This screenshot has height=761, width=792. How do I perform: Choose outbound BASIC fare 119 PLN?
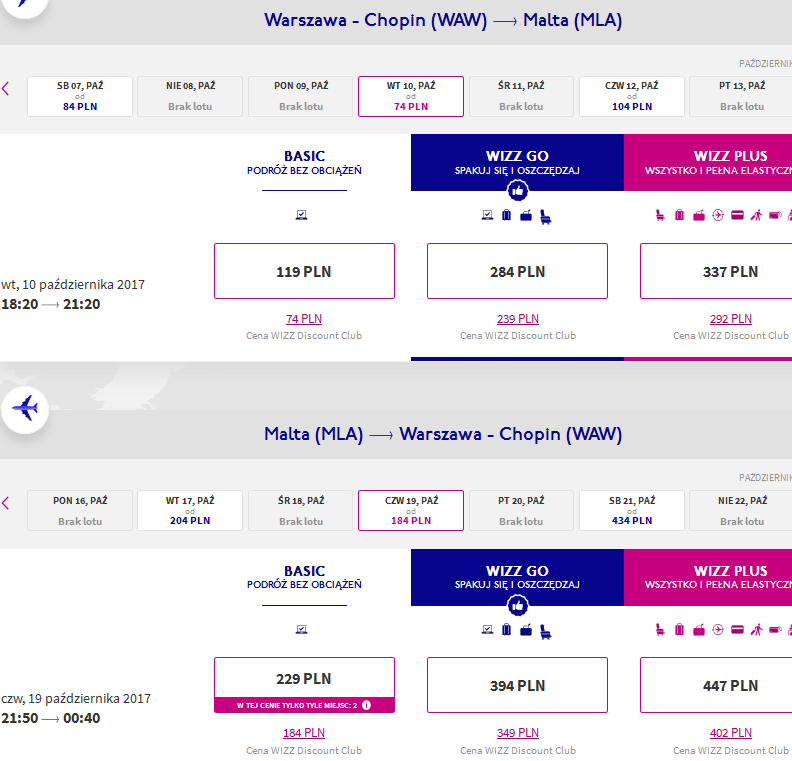pyautogui.click(x=304, y=271)
